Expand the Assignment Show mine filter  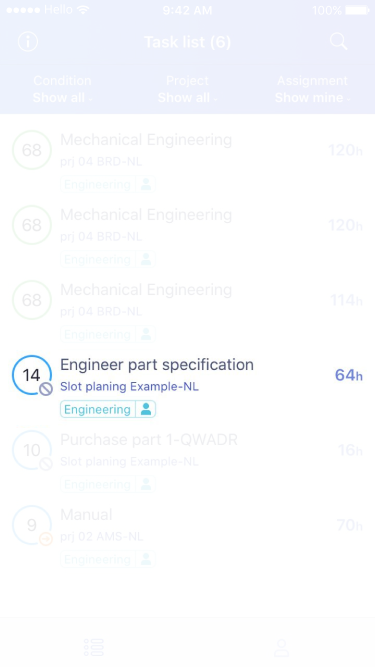(312, 89)
